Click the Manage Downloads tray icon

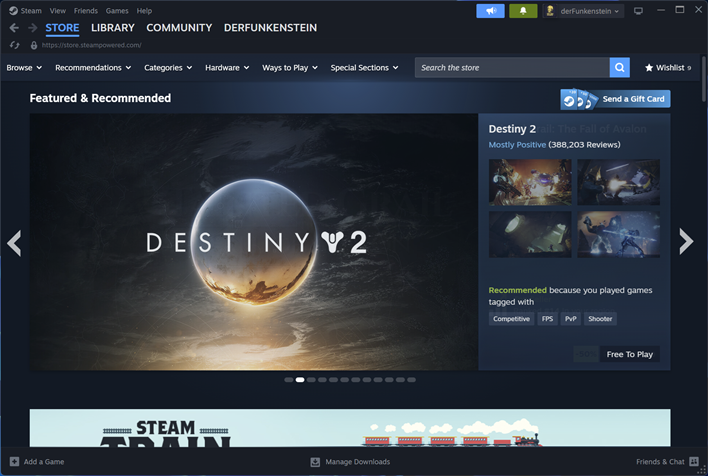[315, 462]
